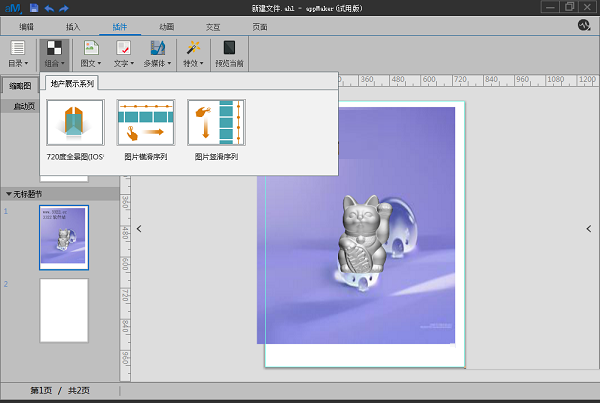
Task: Open the 目录 dropdown
Action: pos(17,53)
